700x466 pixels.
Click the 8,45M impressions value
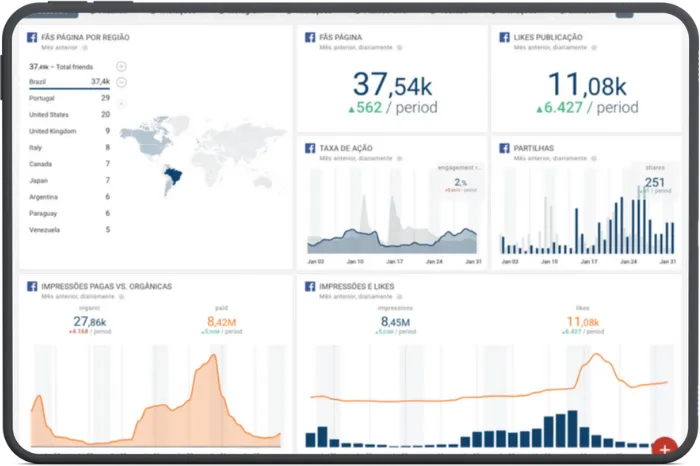396,321
